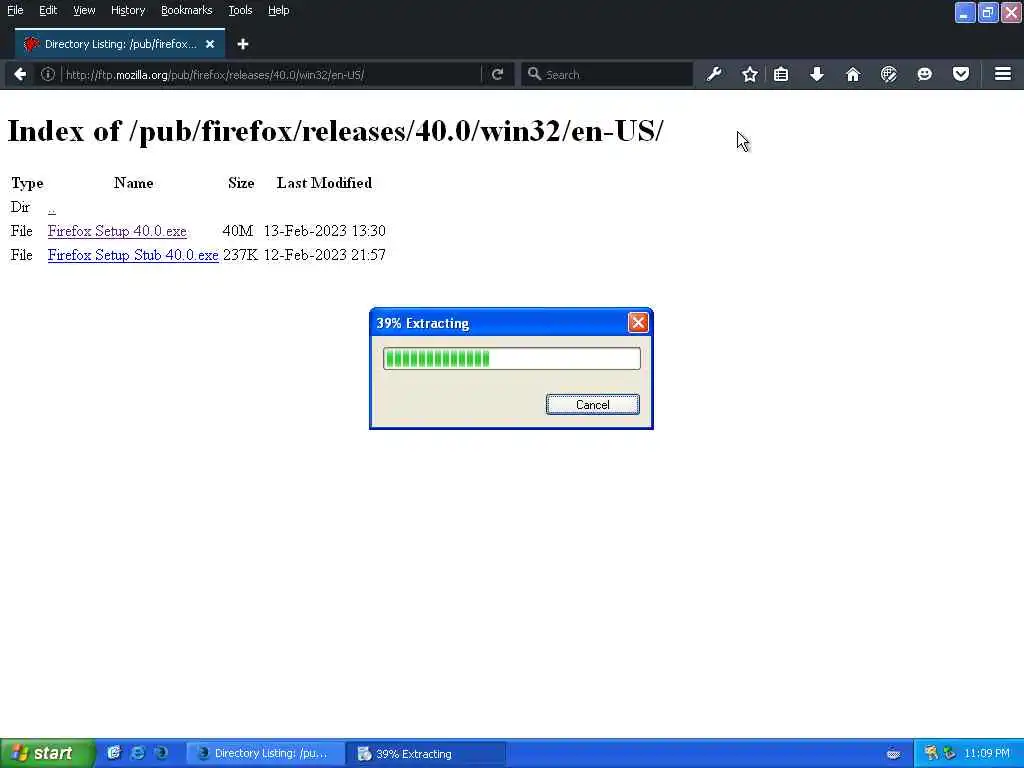The height and width of the screenshot is (768, 1024).
Task: Click the browser Back arrow button
Action: pos(20,74)
